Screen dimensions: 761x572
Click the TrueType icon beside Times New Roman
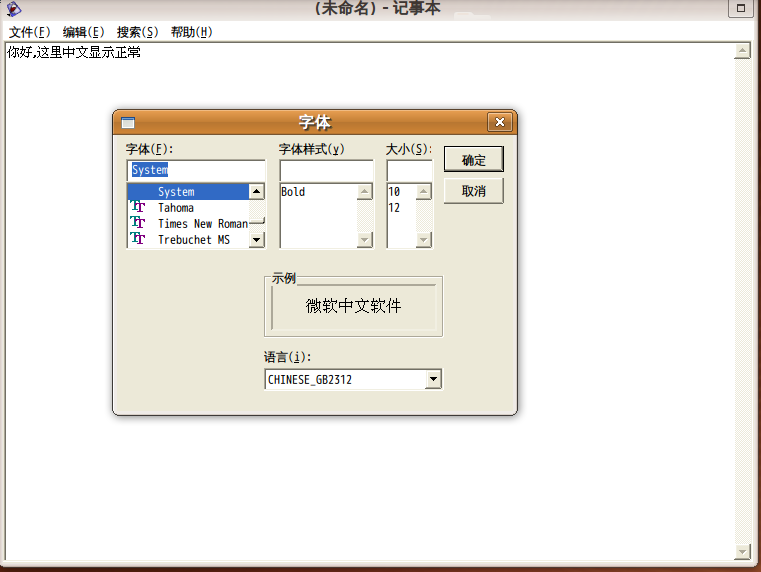point(138,223)
